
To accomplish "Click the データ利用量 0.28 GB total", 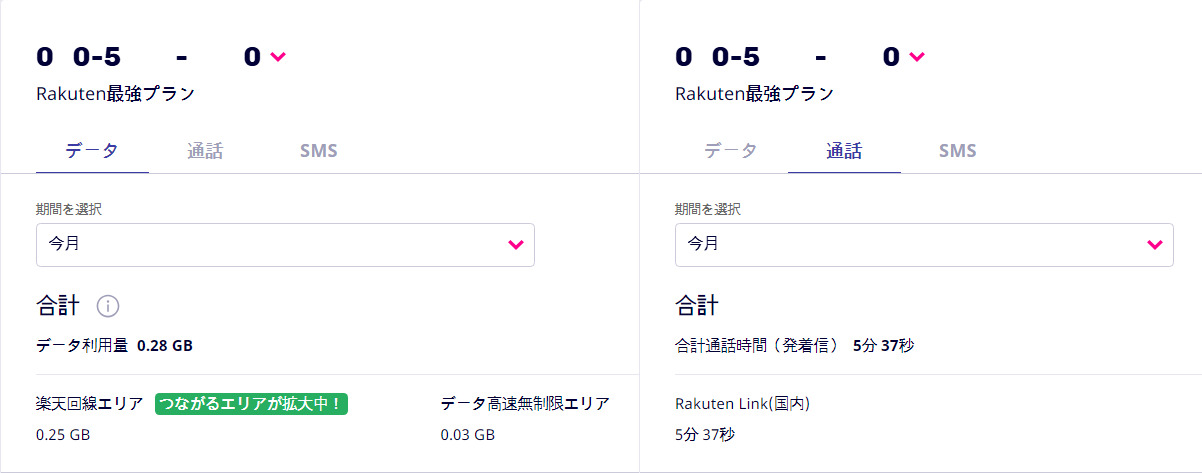I will pos(114,346).
